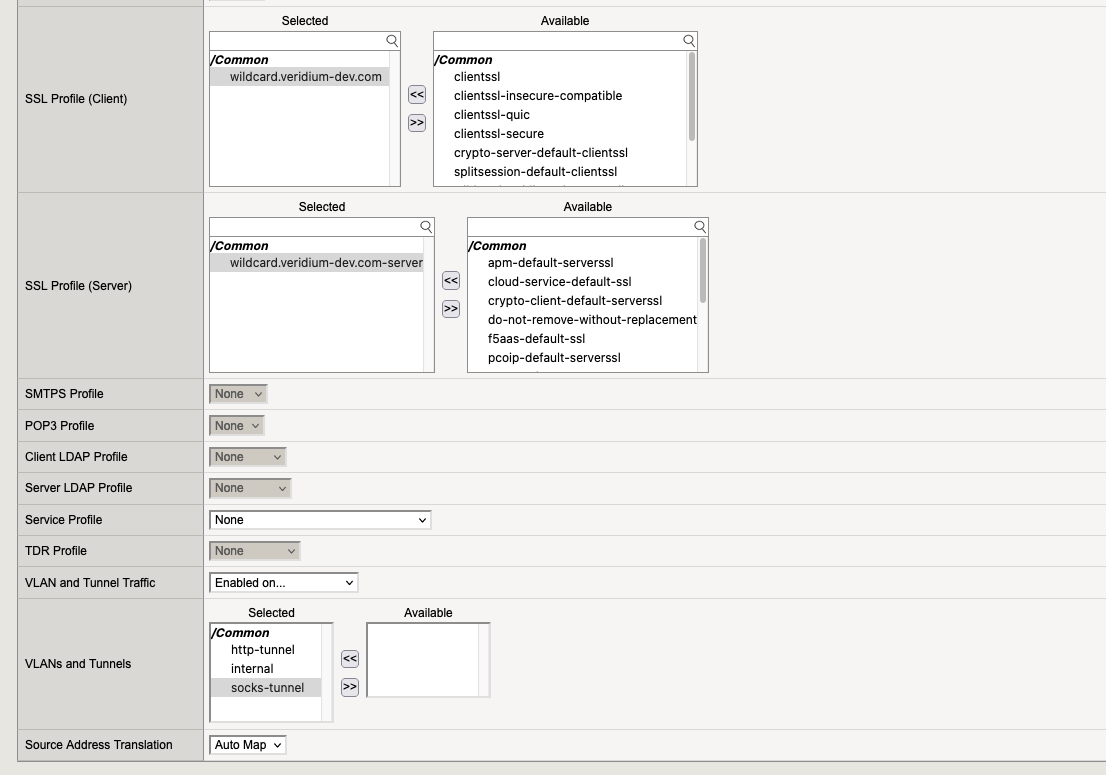Image resolution: width=1106 pixels, height=775 pixels.
Task: Select clientssl-secure in the available client profiles
Action: 498,134
